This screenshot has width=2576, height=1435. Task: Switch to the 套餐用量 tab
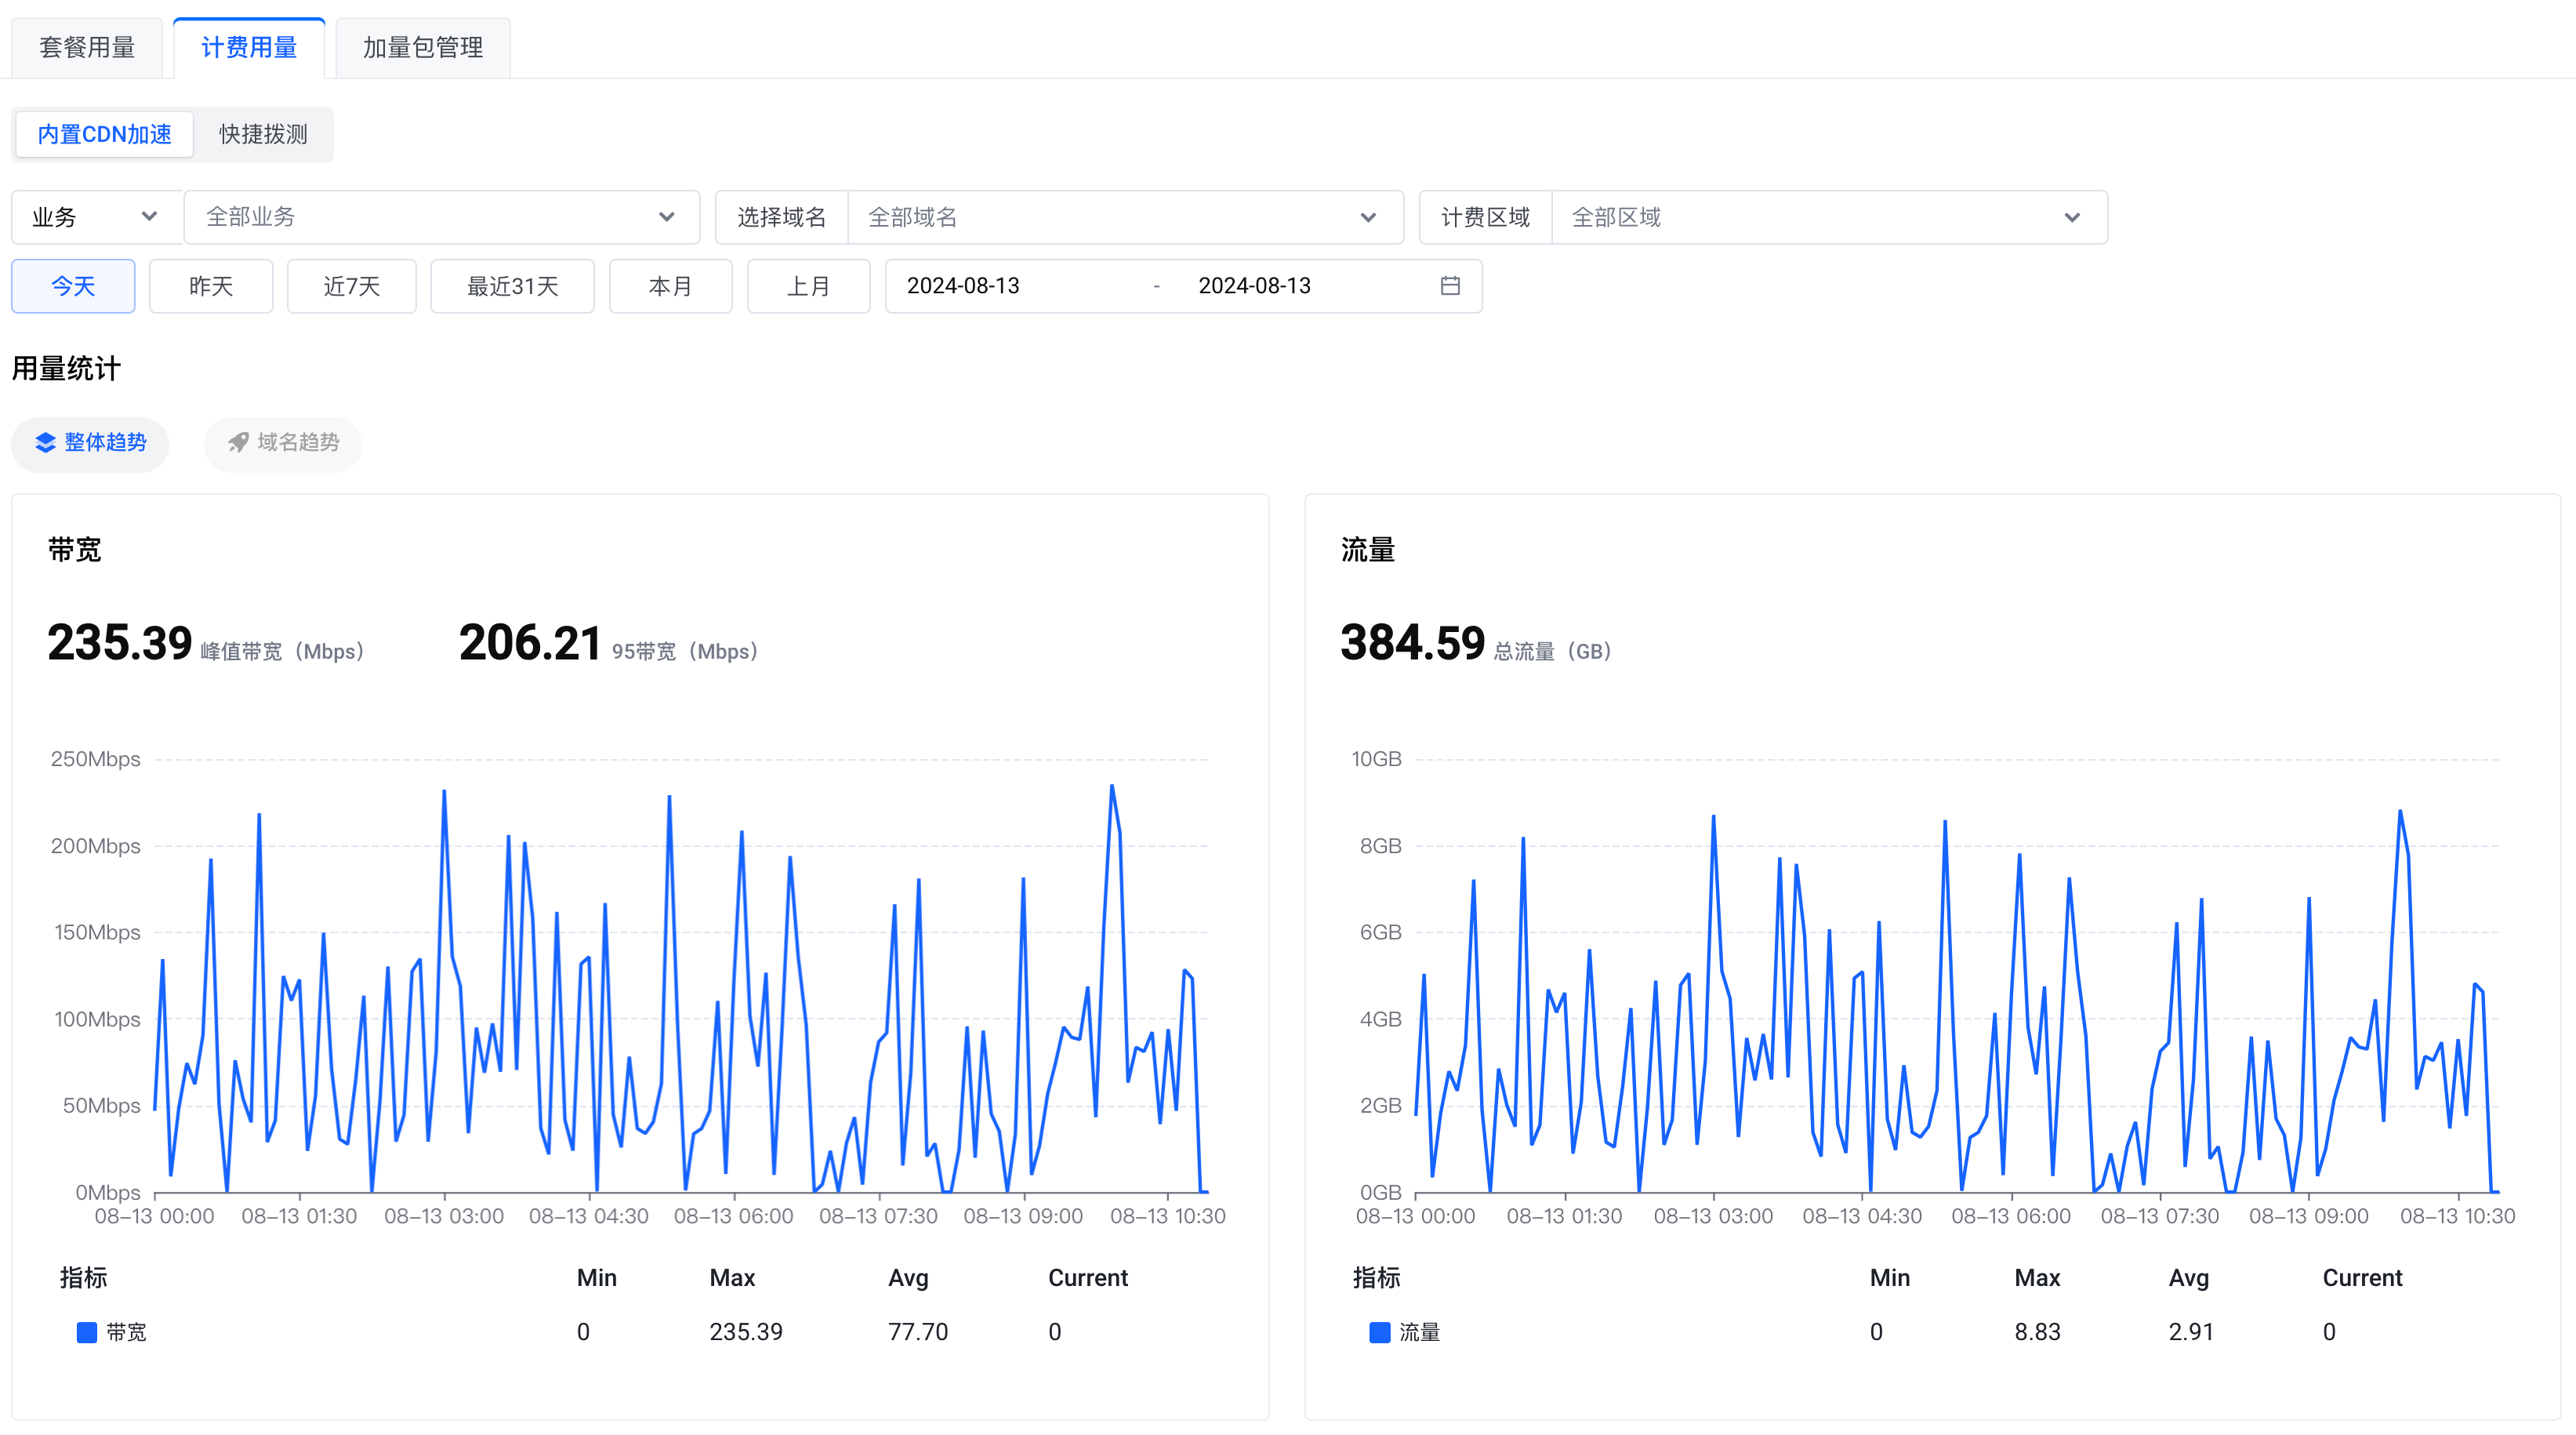tap(87, 47)
